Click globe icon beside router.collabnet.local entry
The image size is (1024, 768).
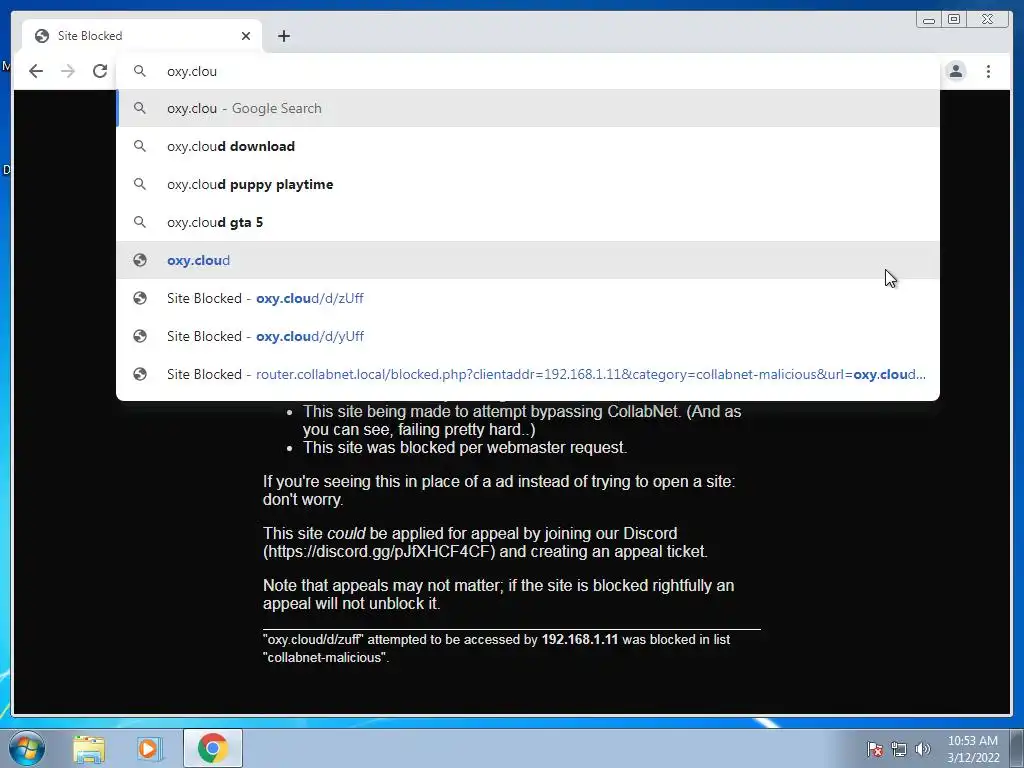pos(140,374)
